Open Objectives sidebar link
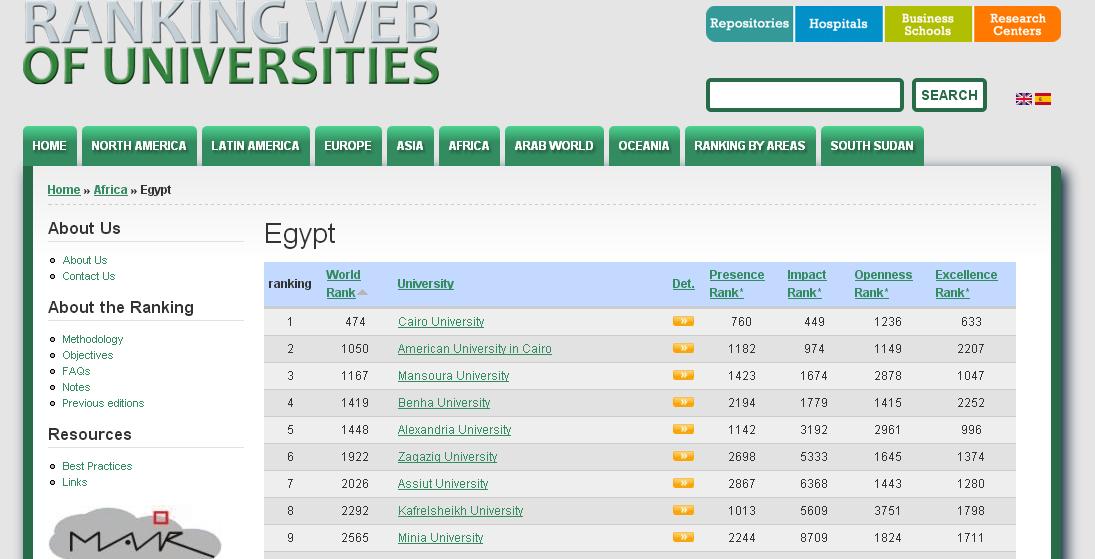Image resolution: width=1095 pixels, height=559 pixels. (87, 355)
